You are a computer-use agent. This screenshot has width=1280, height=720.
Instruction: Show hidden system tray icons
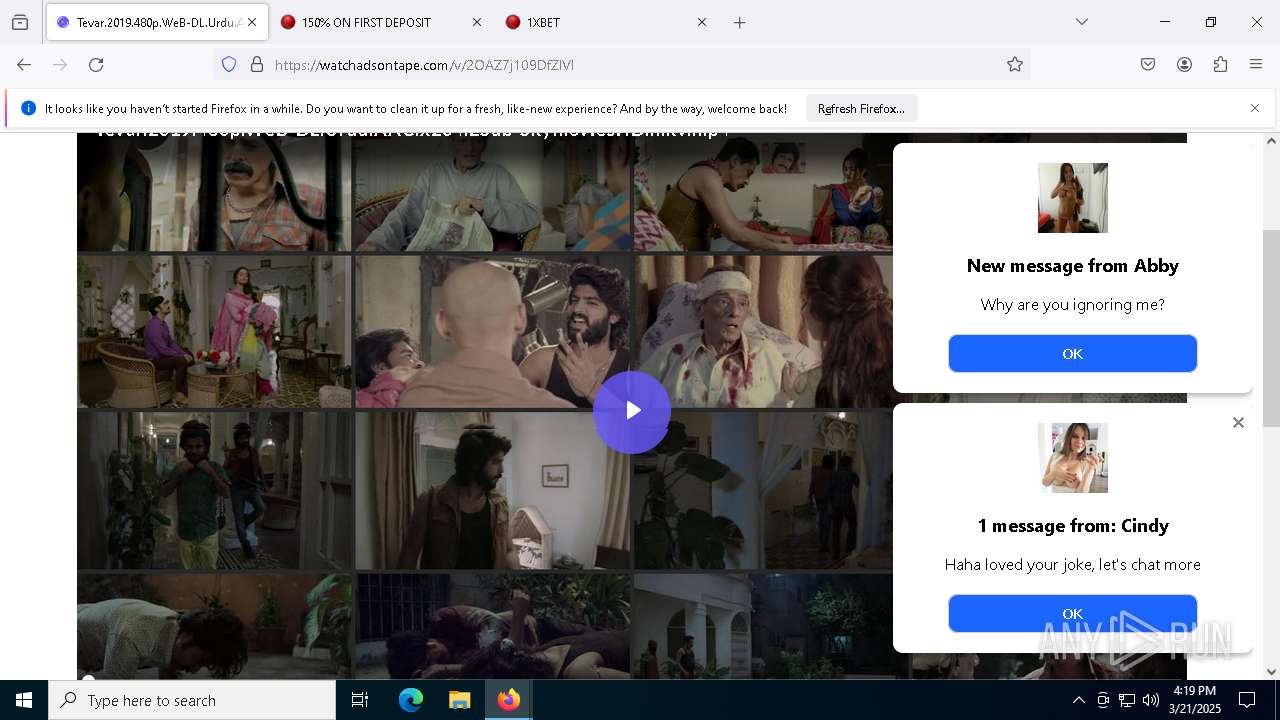(1078, 700)
